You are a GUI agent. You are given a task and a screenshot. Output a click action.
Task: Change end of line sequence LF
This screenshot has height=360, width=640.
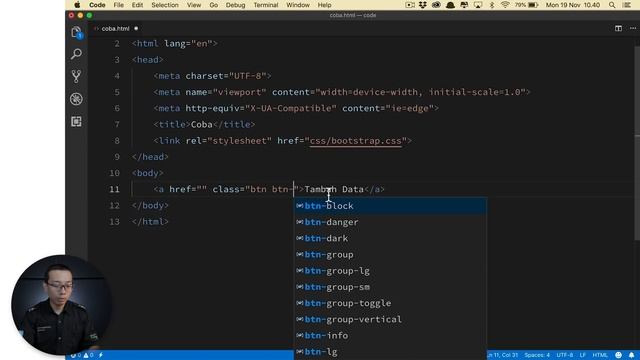(583, 355)
